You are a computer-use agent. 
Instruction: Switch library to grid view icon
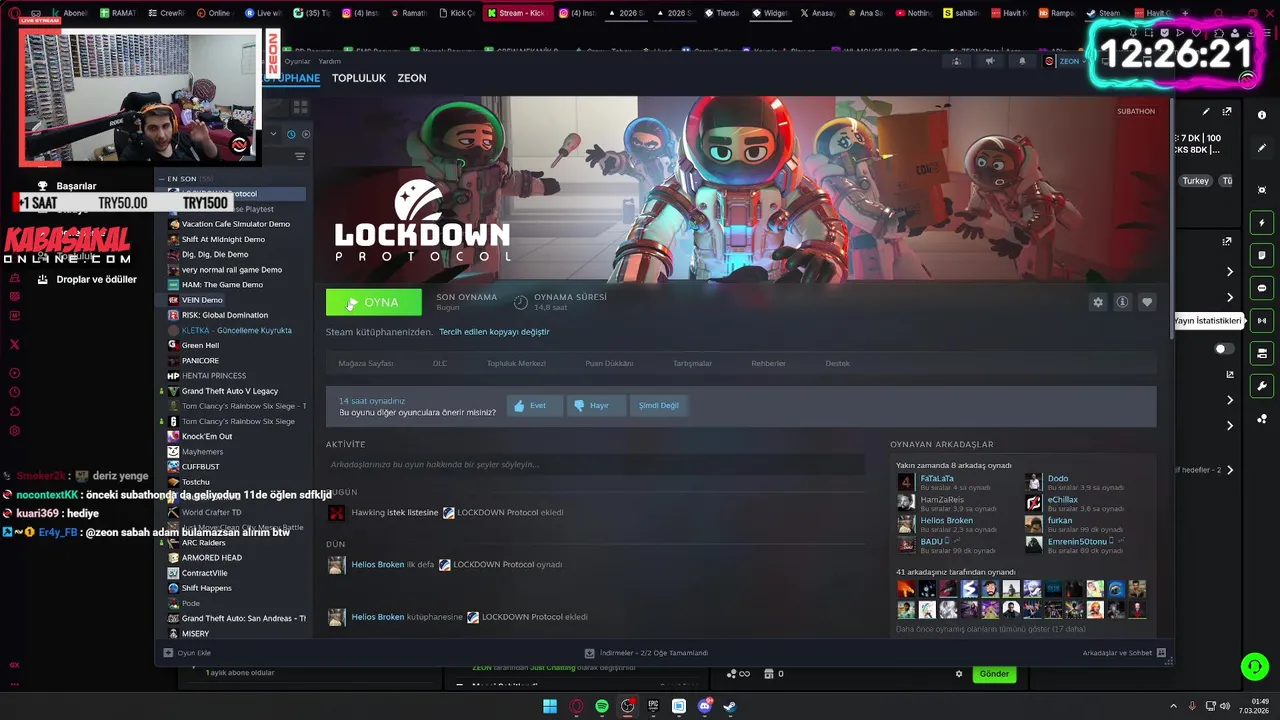coord(300,106)
